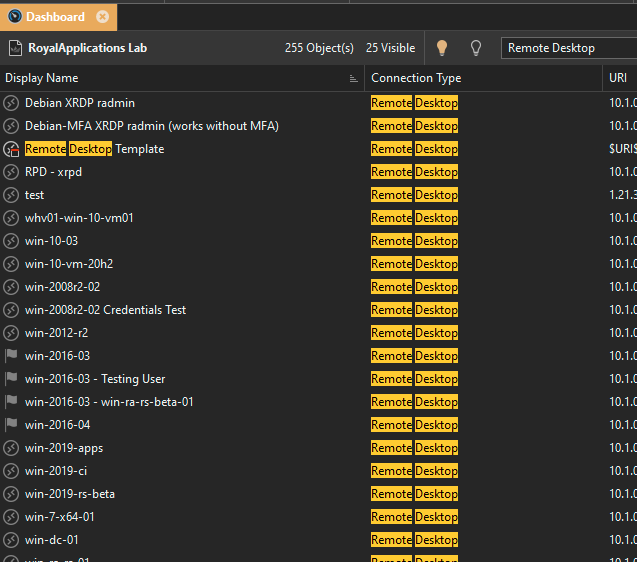Click the RDP icon next to win-2019-apps
This screenshot has height=562, width=637.
pos(11,448)
